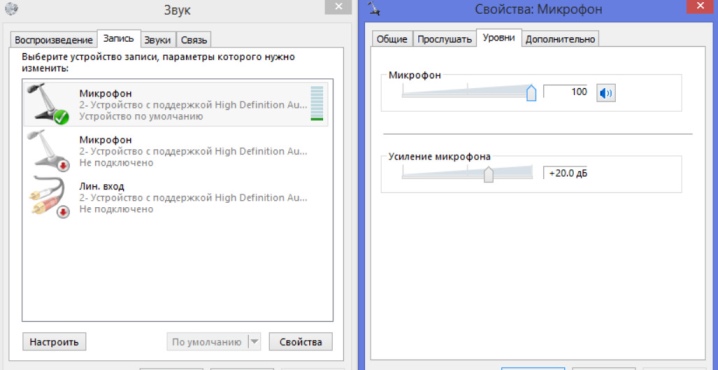Image resolution: width=718 pixels, height=370 pixels.
Task: Open the Связь tab
Action: point(194,40)
